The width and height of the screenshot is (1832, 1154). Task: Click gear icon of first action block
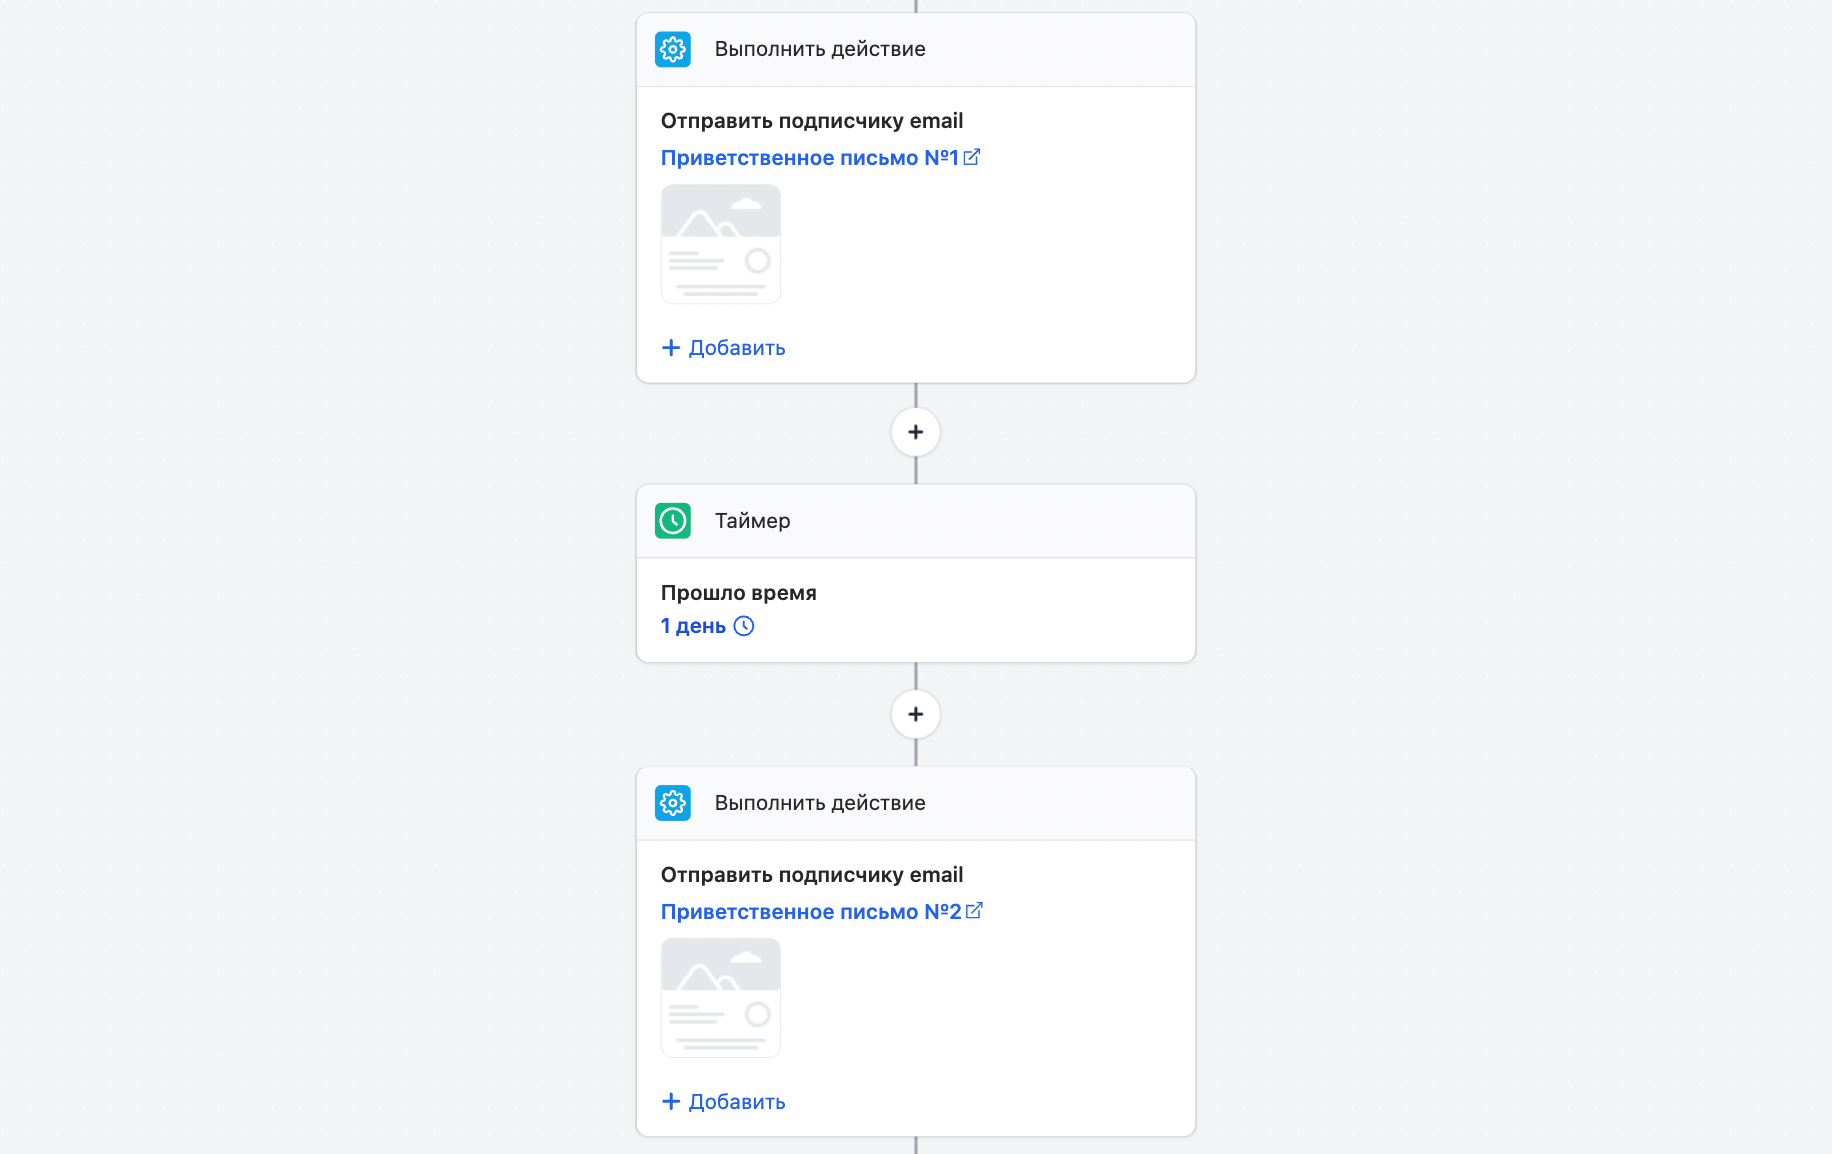coord(673,49)
